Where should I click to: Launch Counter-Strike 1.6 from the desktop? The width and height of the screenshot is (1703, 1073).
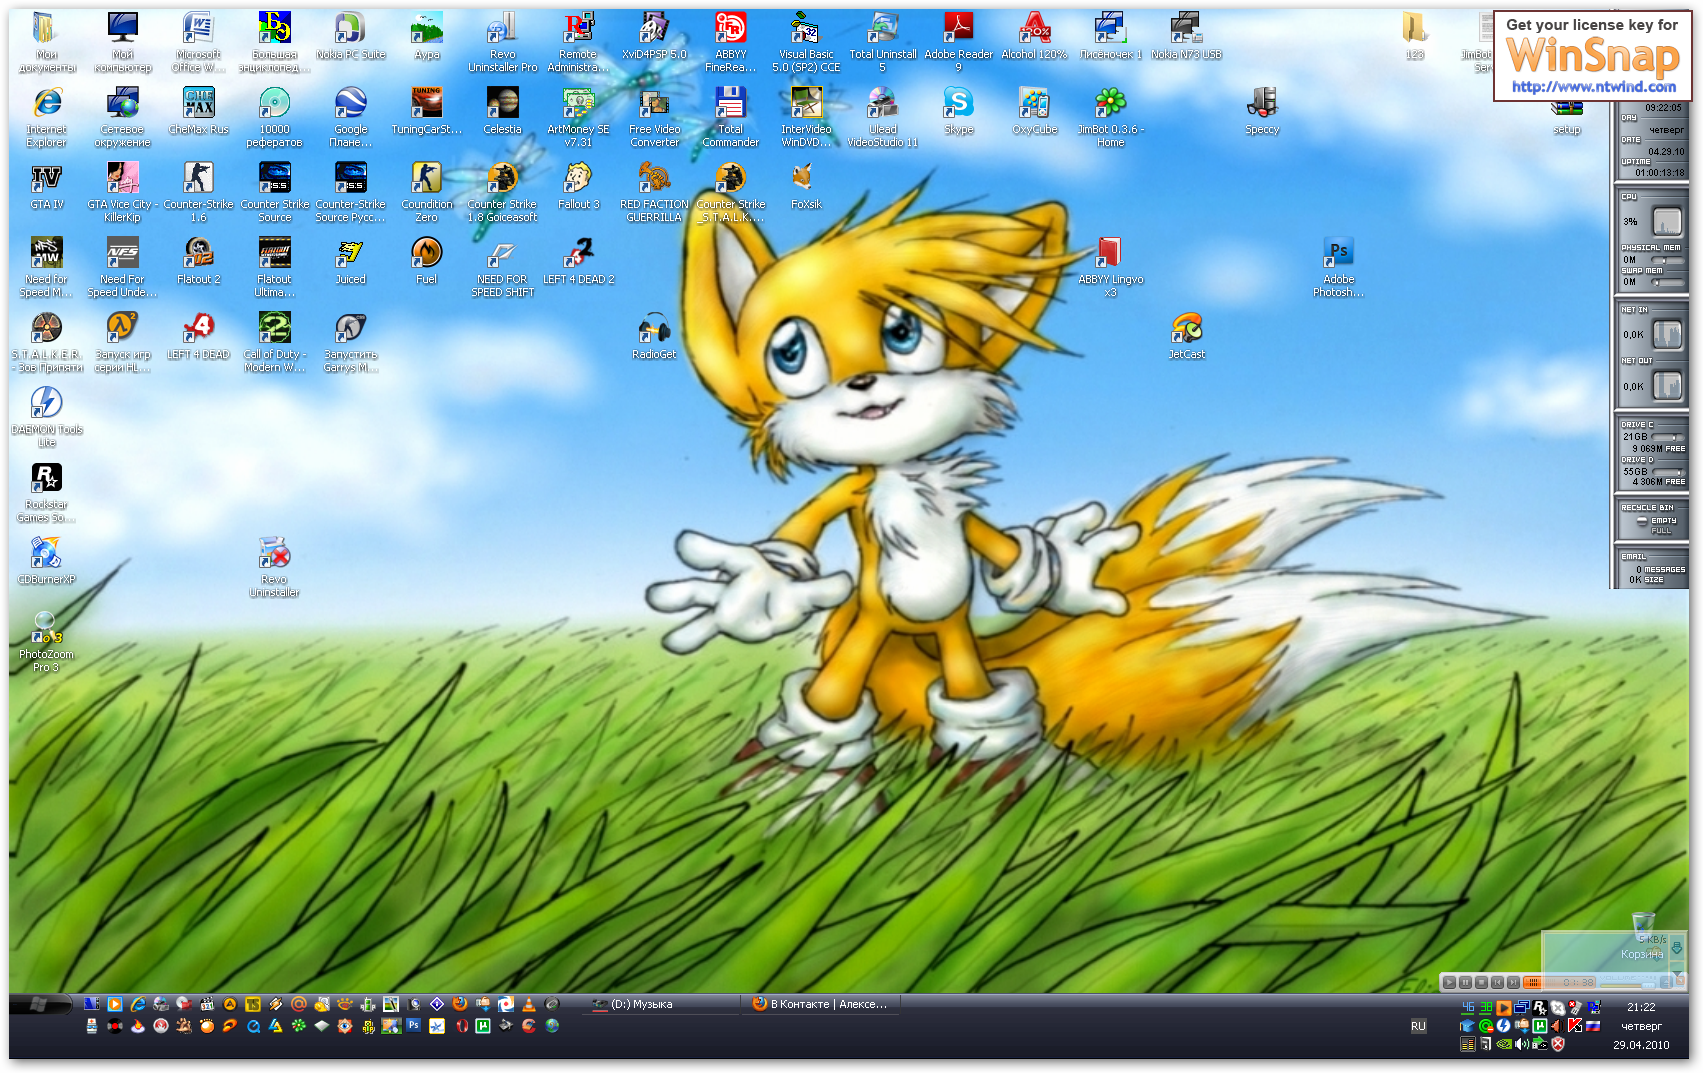tap(199, 192)
